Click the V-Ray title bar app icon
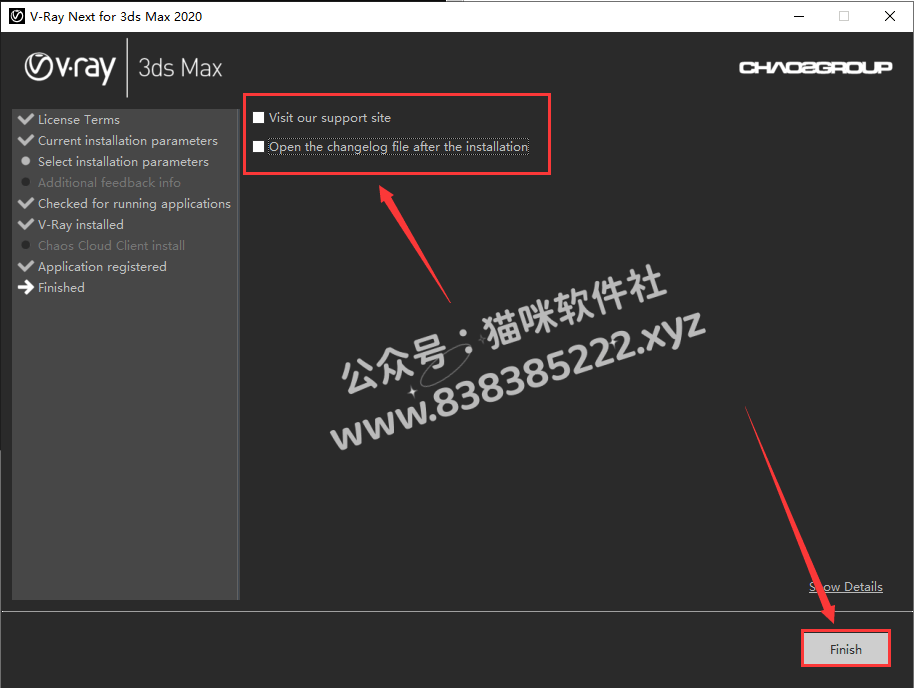Image resolution: width=914 pixels, height=688 pixels. [x=17, y=16]
